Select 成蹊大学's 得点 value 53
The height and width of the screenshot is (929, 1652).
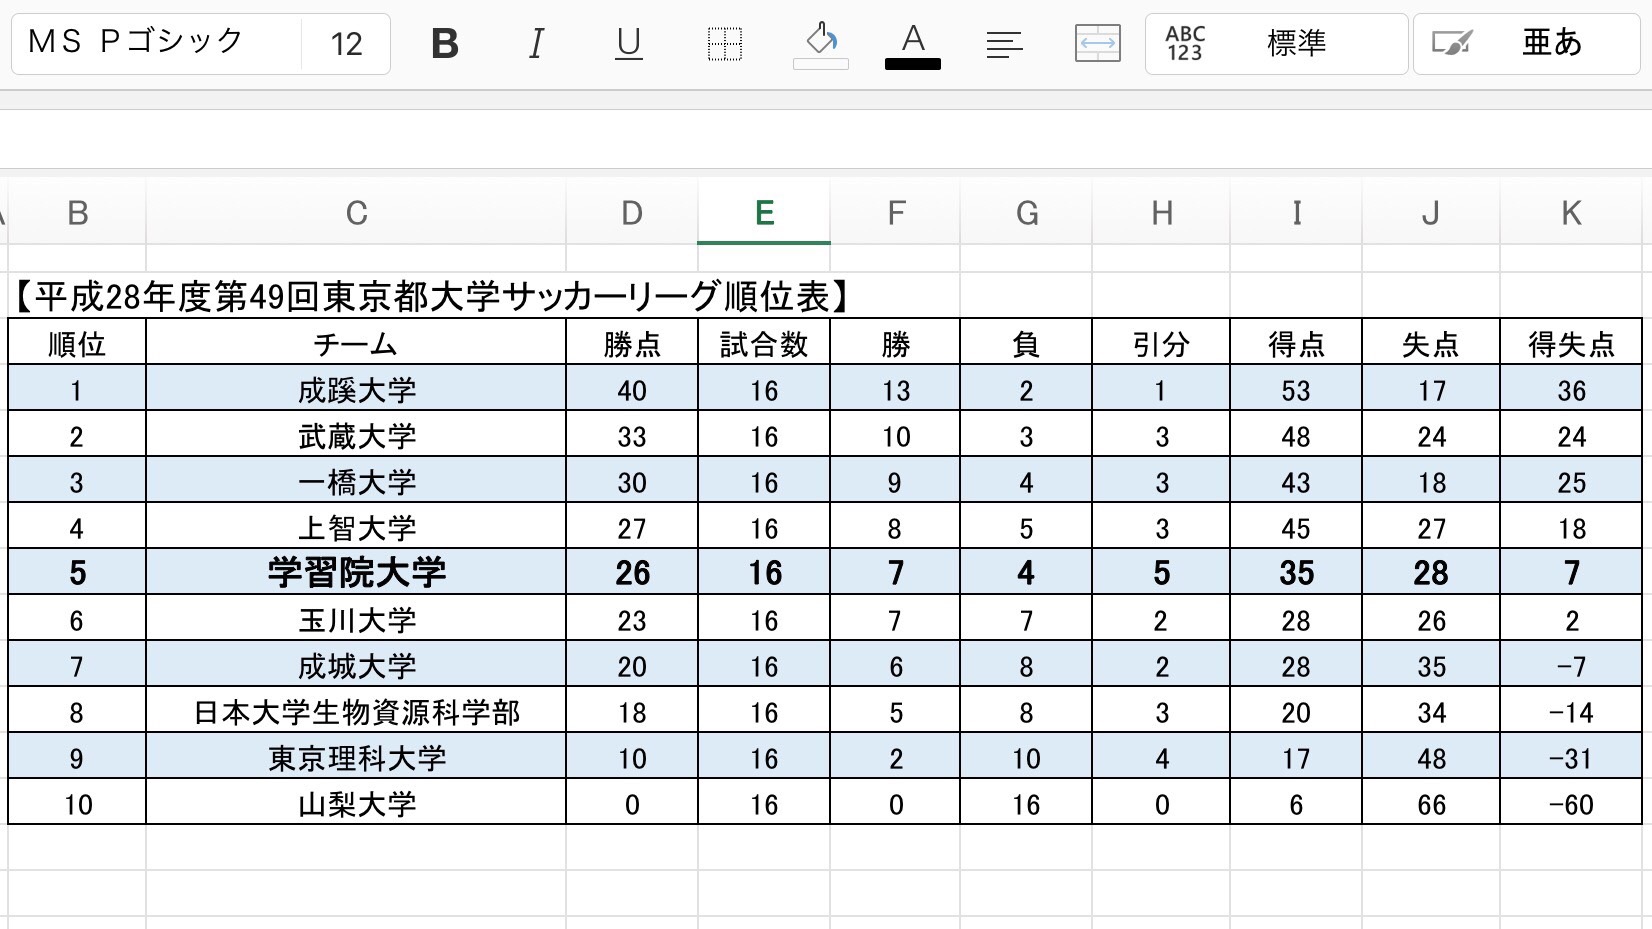[x=1296, y=389]
